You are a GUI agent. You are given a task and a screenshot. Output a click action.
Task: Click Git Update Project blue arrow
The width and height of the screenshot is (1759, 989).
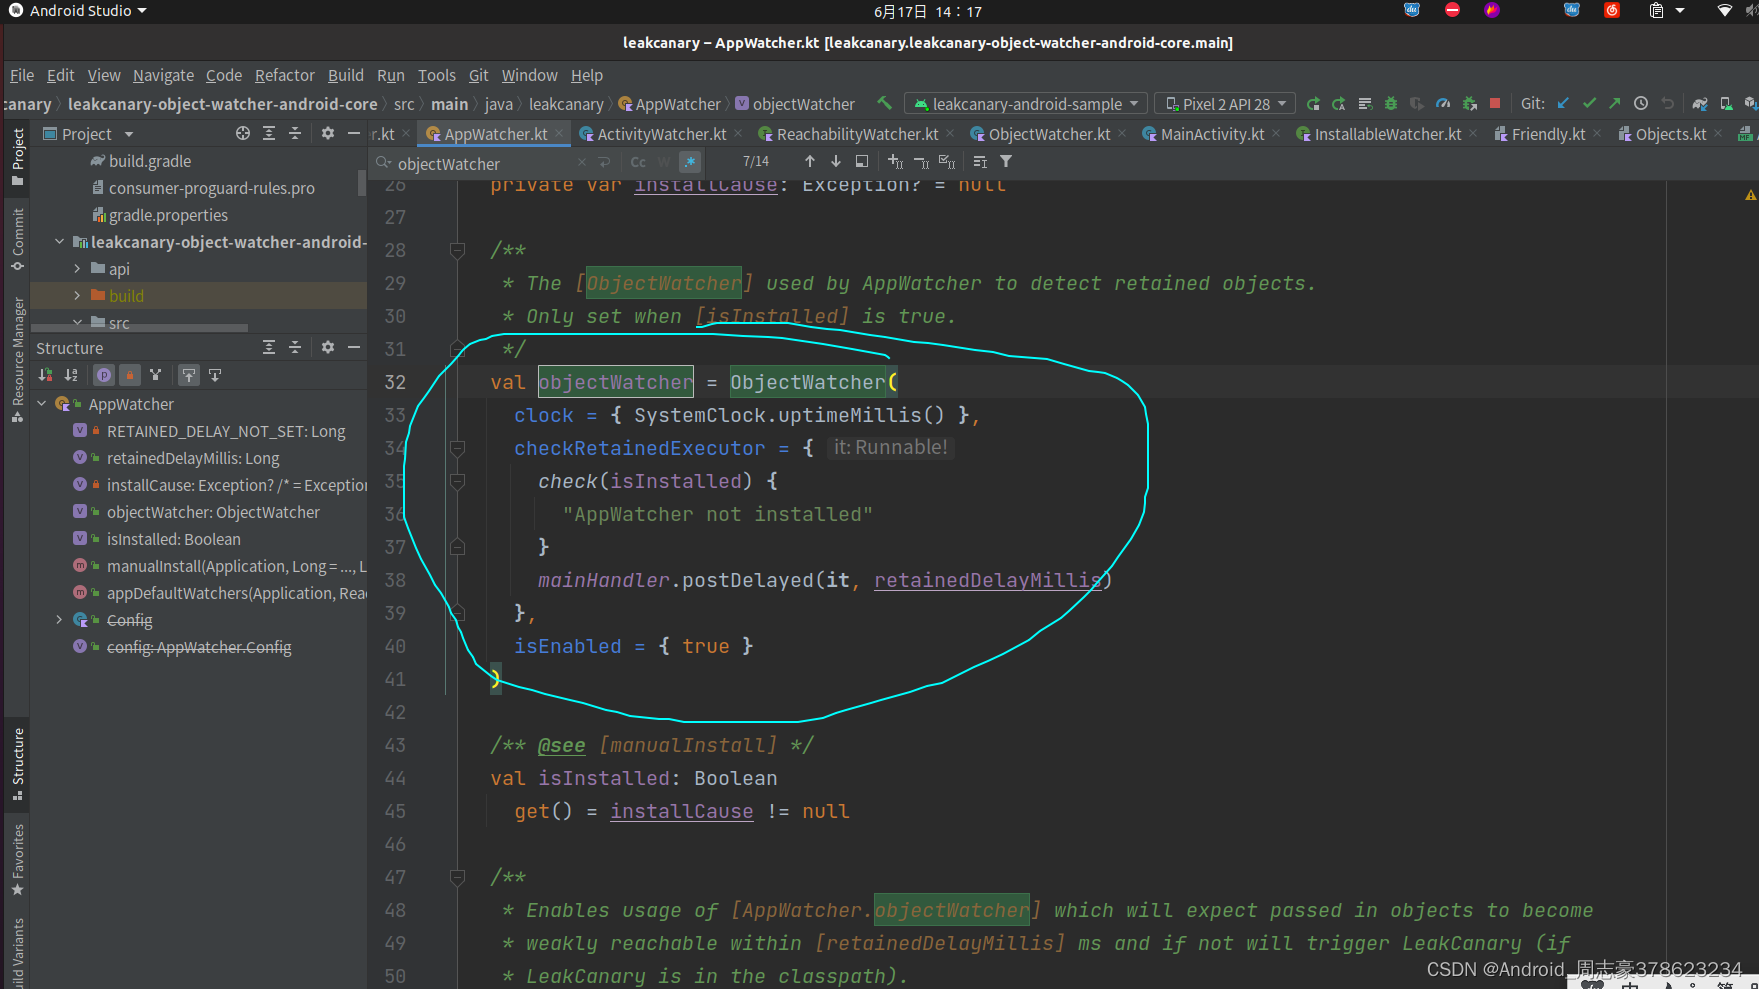pos(1563,103)
